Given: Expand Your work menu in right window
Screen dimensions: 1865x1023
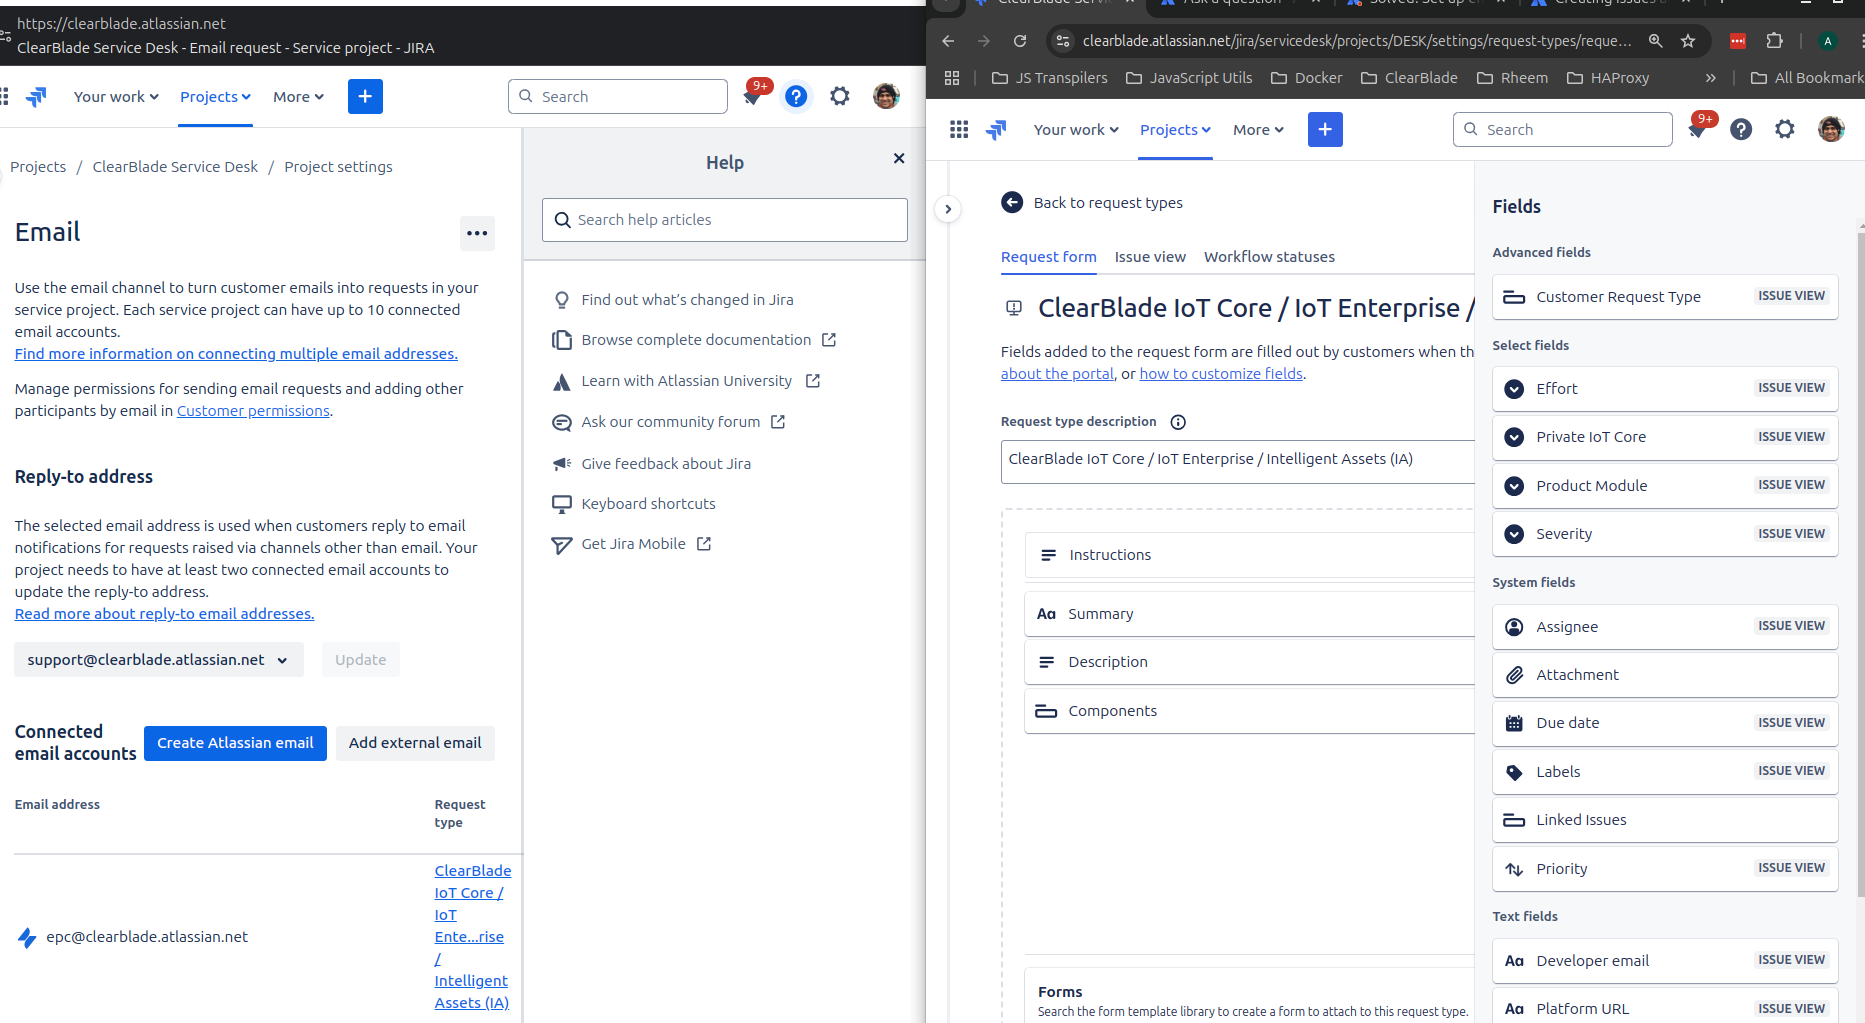Looking at the screenshot, I should click(1076, 130).
